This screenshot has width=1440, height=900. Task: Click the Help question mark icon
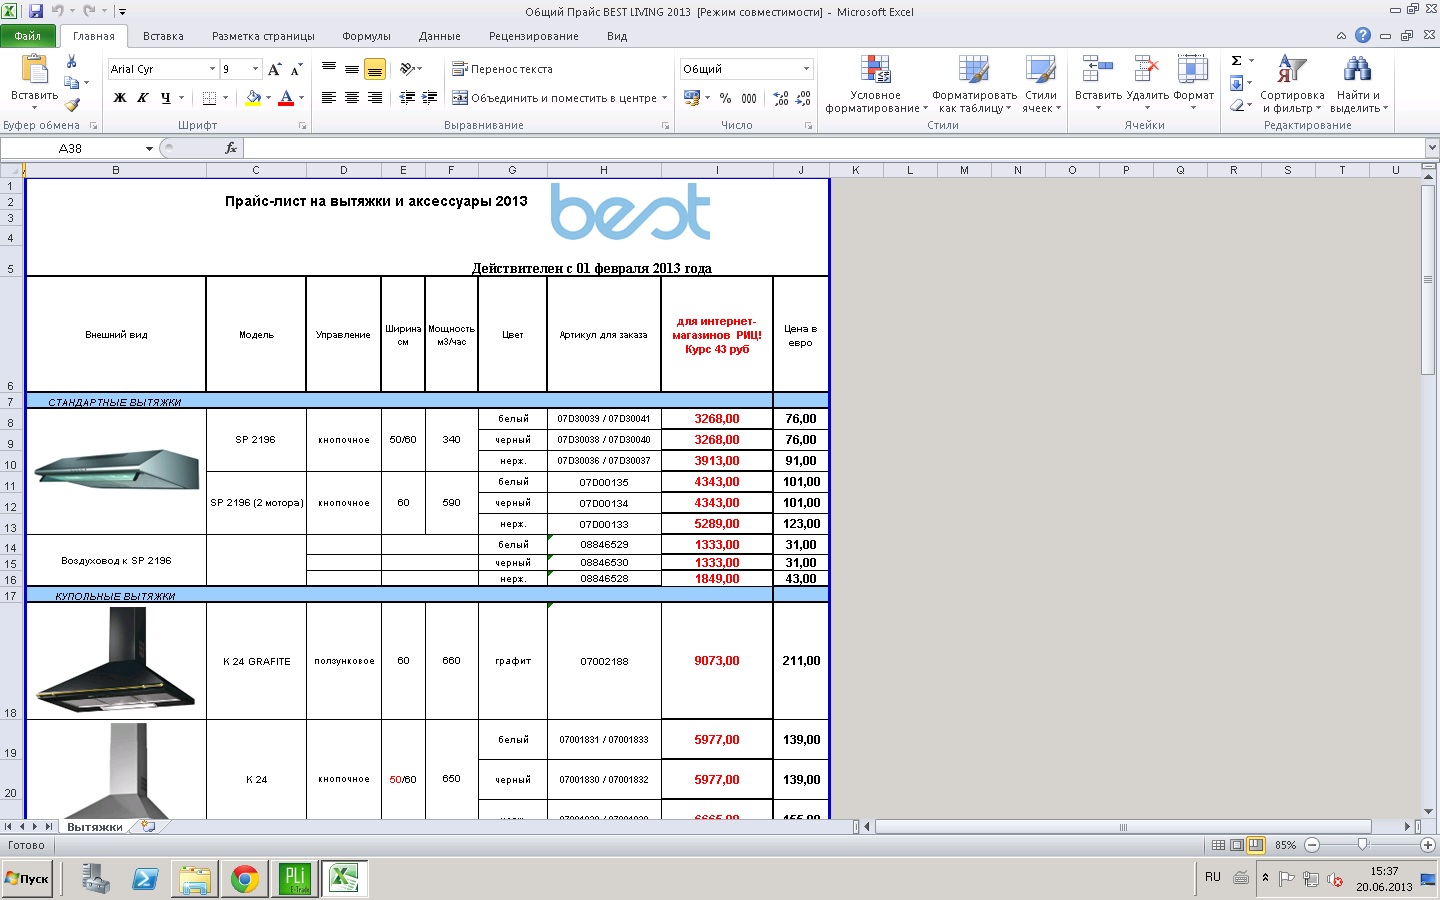(1363, 35)
